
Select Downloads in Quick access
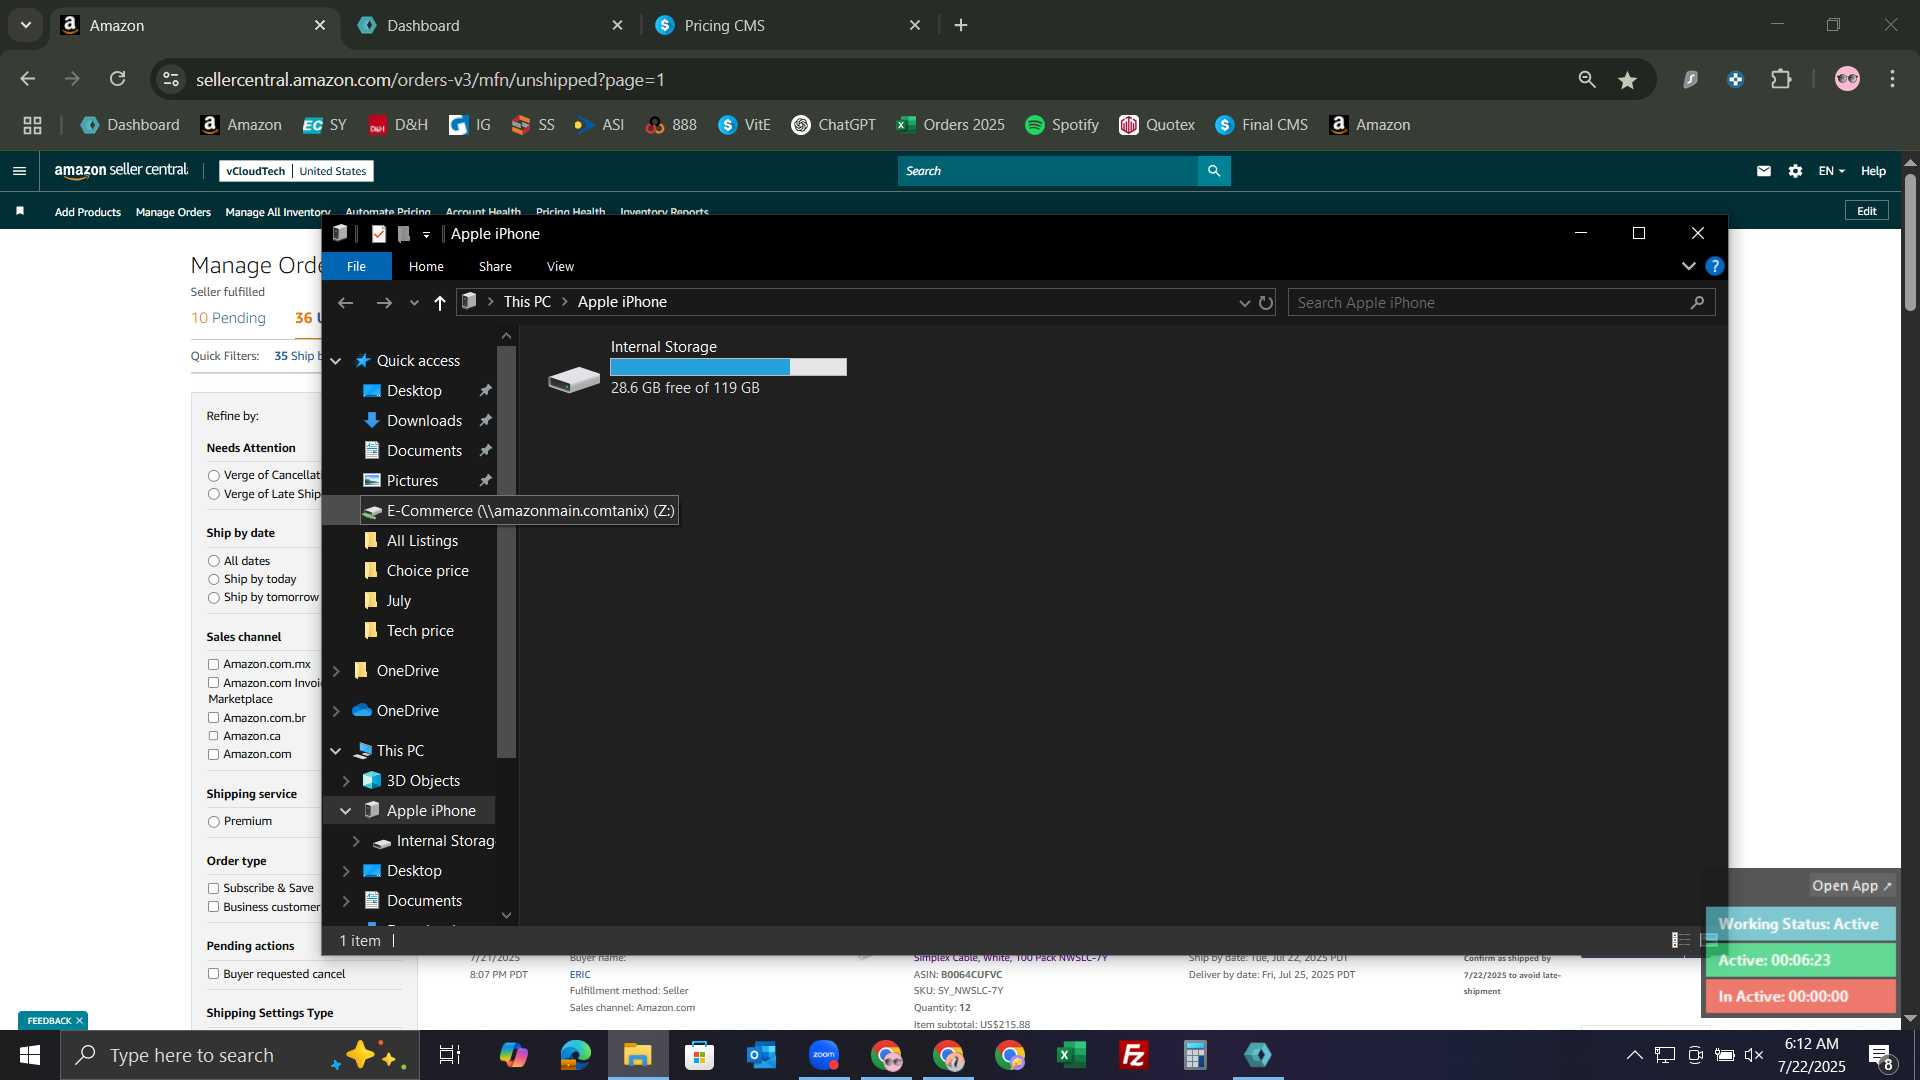point(424,421)
